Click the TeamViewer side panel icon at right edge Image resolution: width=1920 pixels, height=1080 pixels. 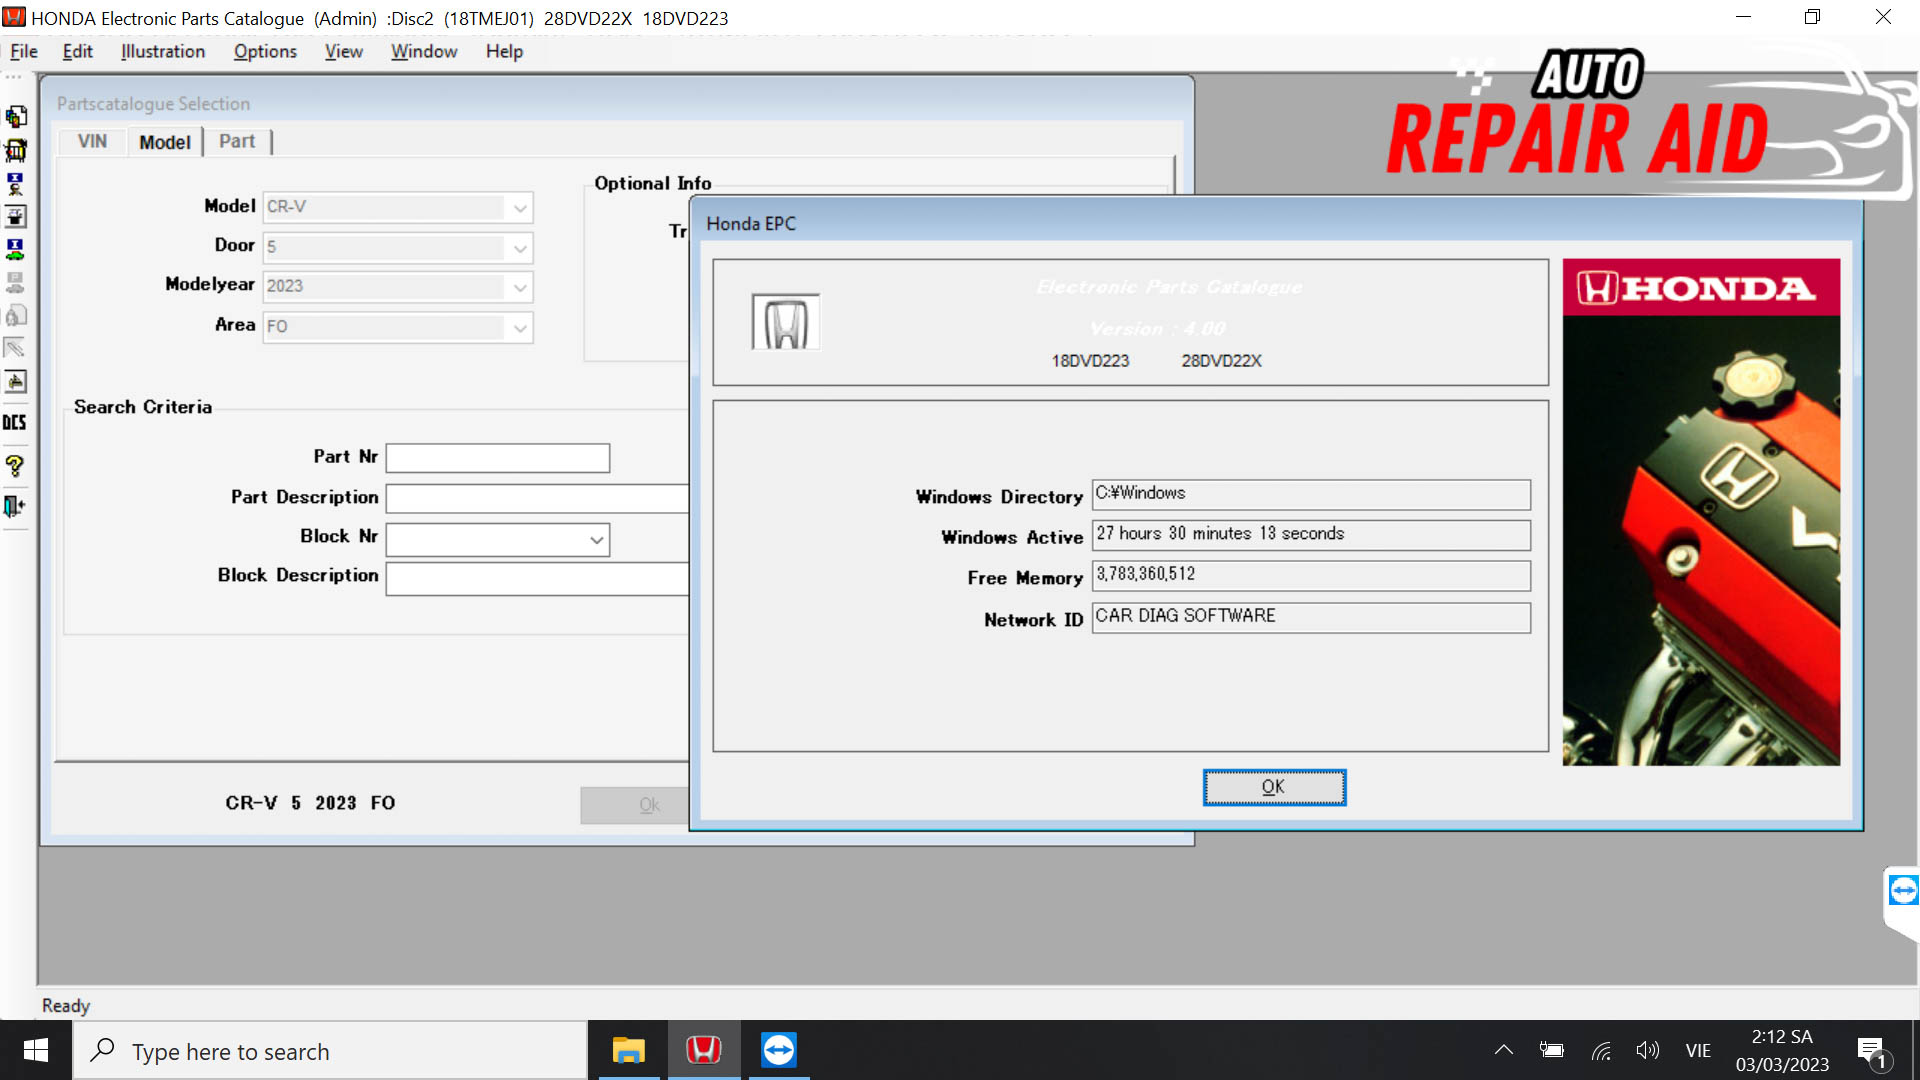[1904, 890]
